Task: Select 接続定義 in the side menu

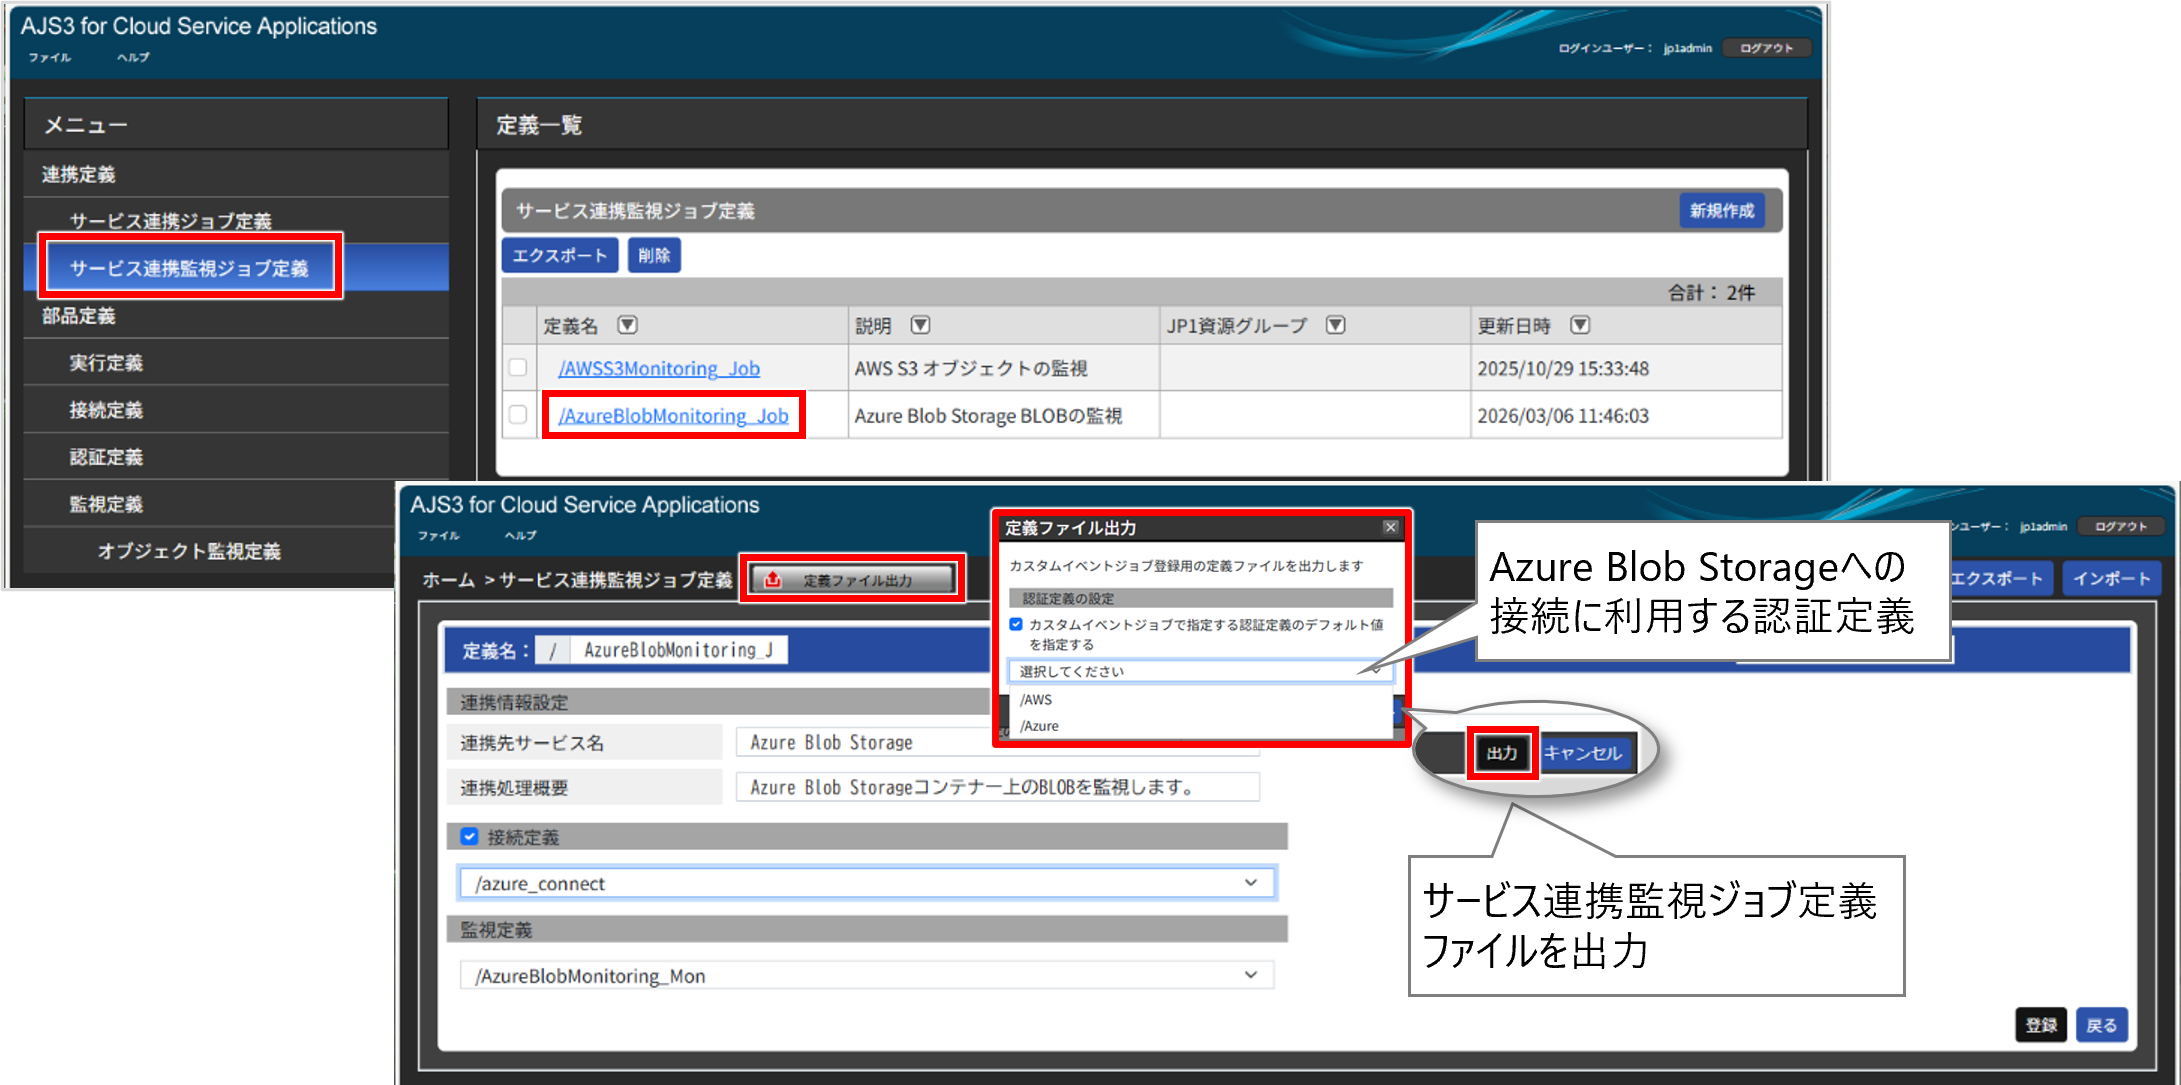Action: [106, 409]
